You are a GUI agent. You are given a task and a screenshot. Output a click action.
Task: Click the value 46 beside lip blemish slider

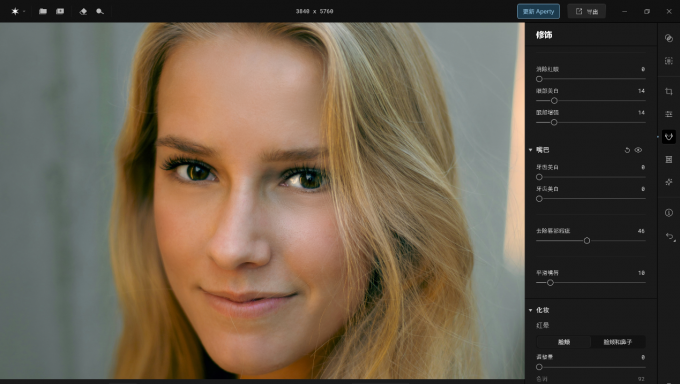[641, 231]
